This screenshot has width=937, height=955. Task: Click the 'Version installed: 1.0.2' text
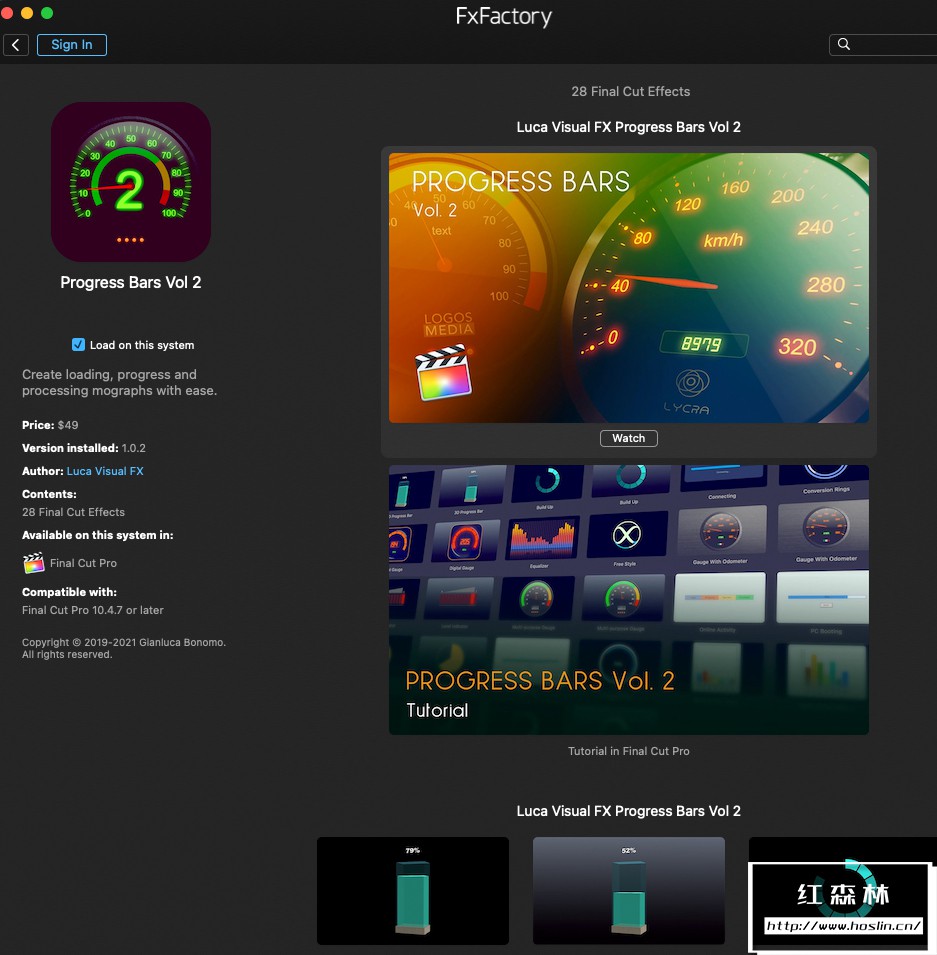pos(83,448)
